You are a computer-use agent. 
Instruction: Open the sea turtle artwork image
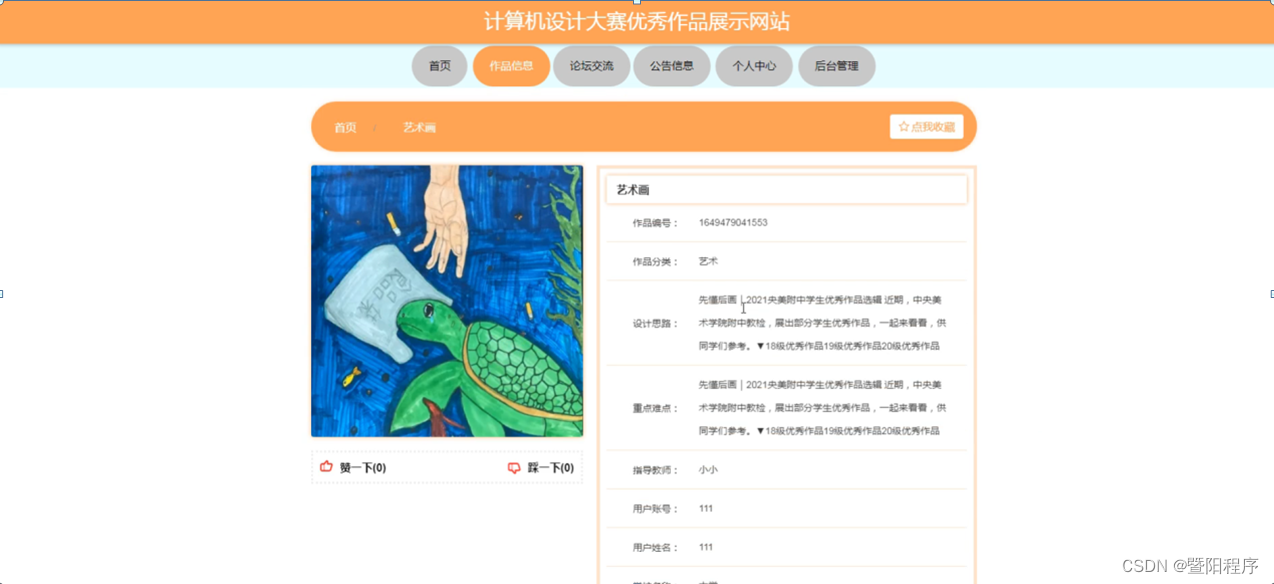pyautogui.click(x=447, y=301)
